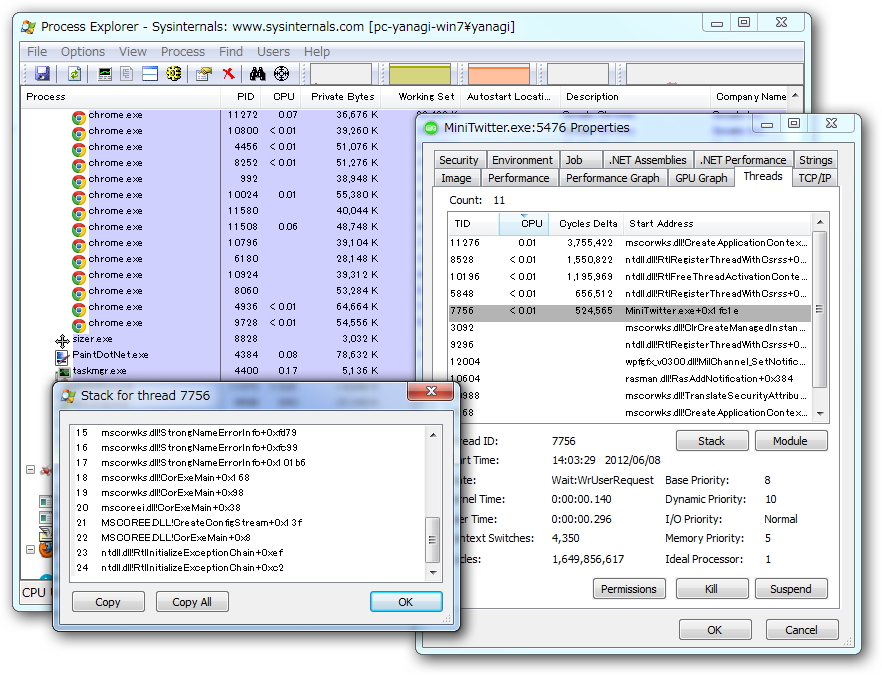Open the File menu
Image resolution: width=882 pixels, height=675 pixels.
[37, 52]
